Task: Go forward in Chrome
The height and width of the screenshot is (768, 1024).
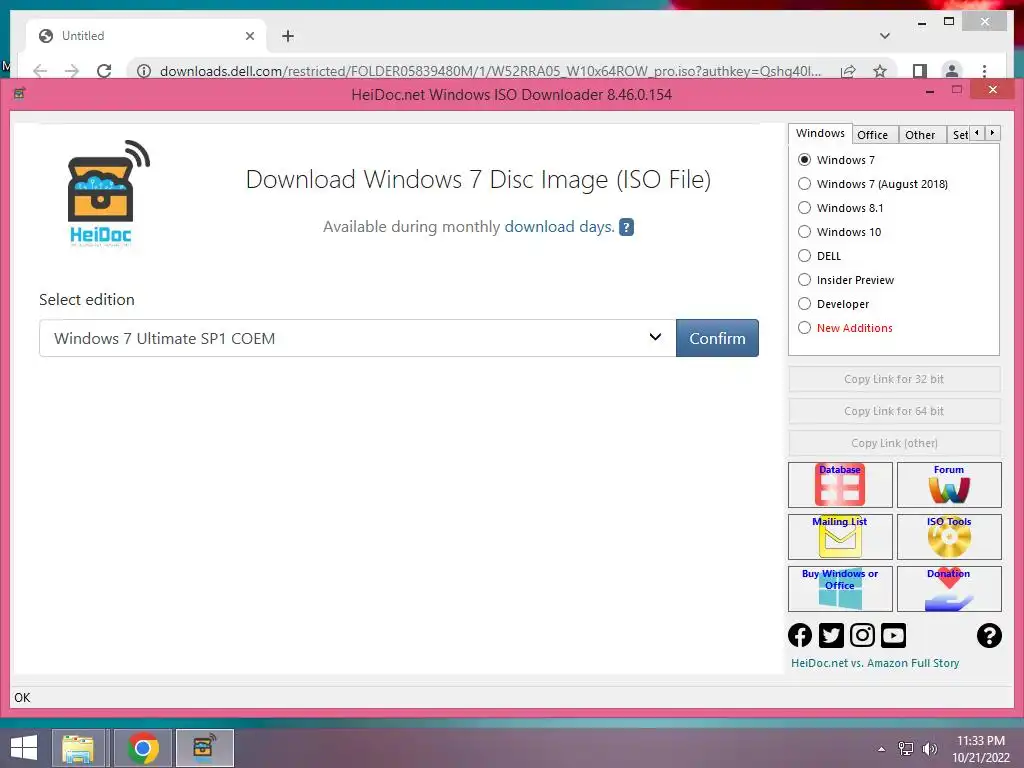Action: [72, 71]
